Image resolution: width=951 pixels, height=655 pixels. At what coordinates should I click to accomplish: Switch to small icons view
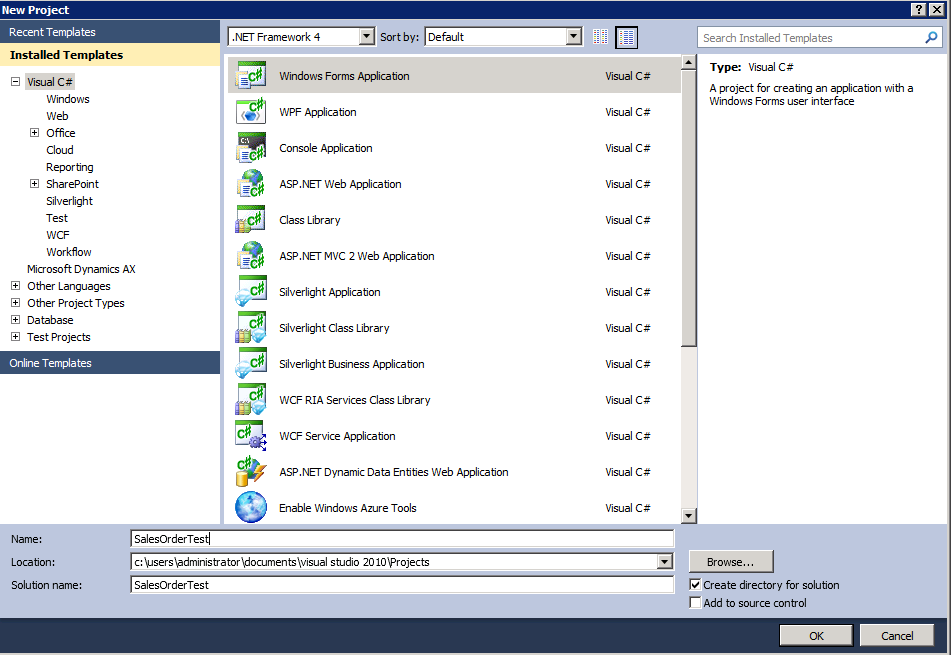600,37
